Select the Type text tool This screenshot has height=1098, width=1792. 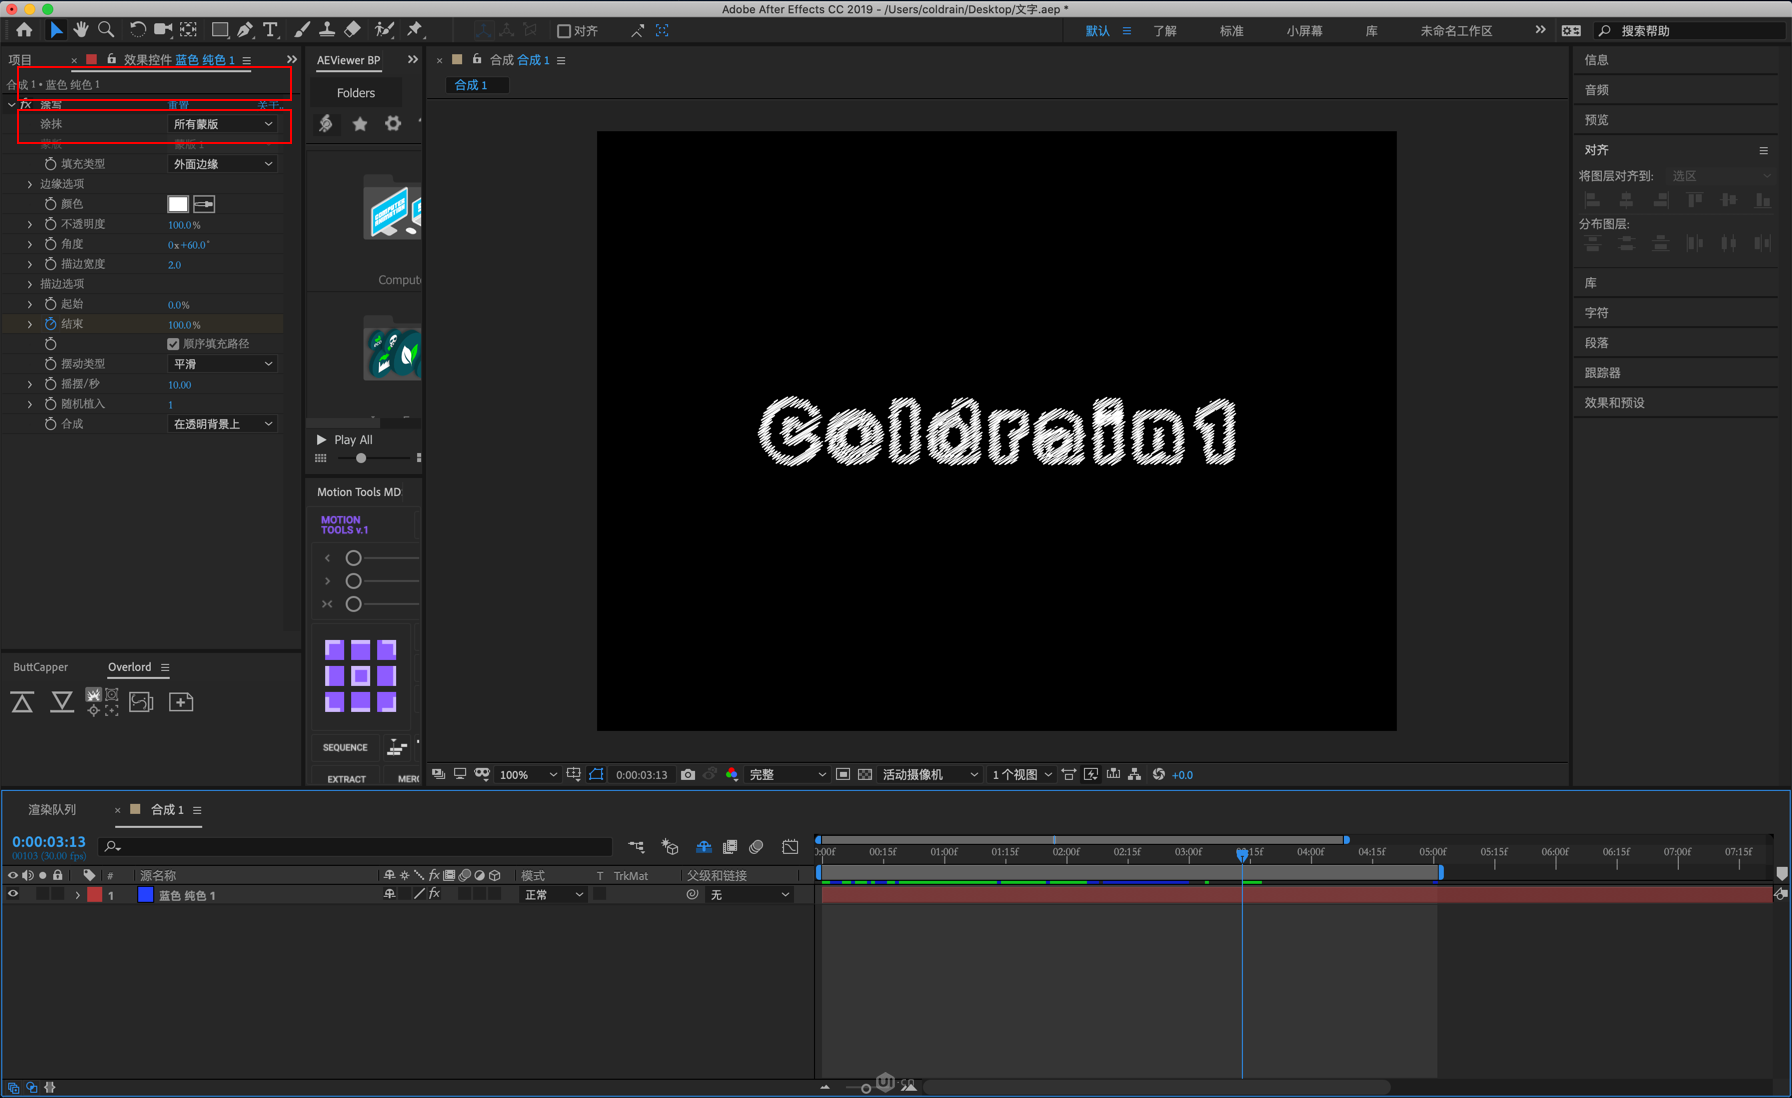(x=270, y=30)
